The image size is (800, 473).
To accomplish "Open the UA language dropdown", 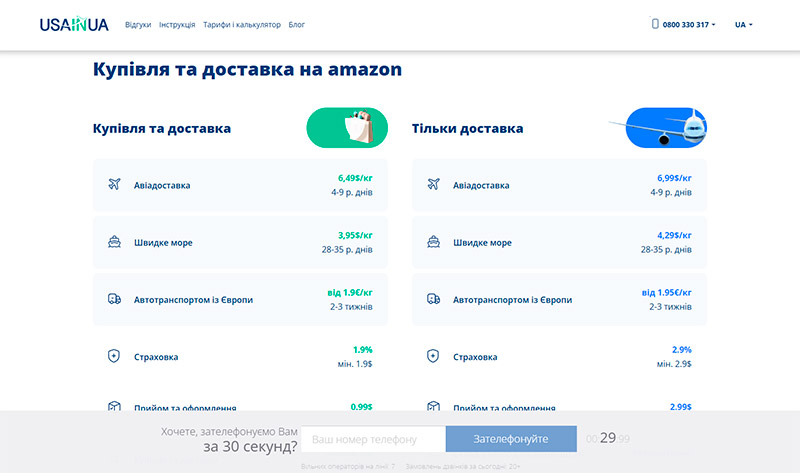I will coord(744,24).
